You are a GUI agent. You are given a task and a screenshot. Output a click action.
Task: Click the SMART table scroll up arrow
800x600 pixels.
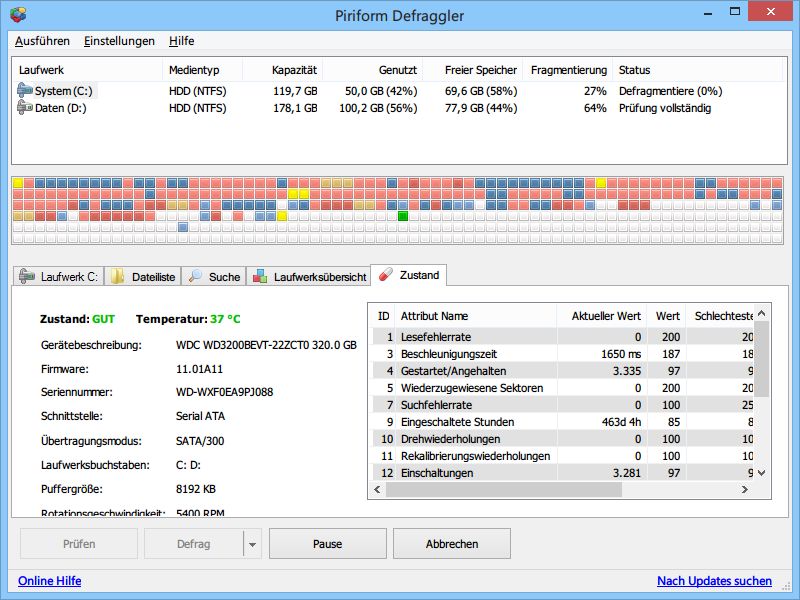[x=762, y=313]
